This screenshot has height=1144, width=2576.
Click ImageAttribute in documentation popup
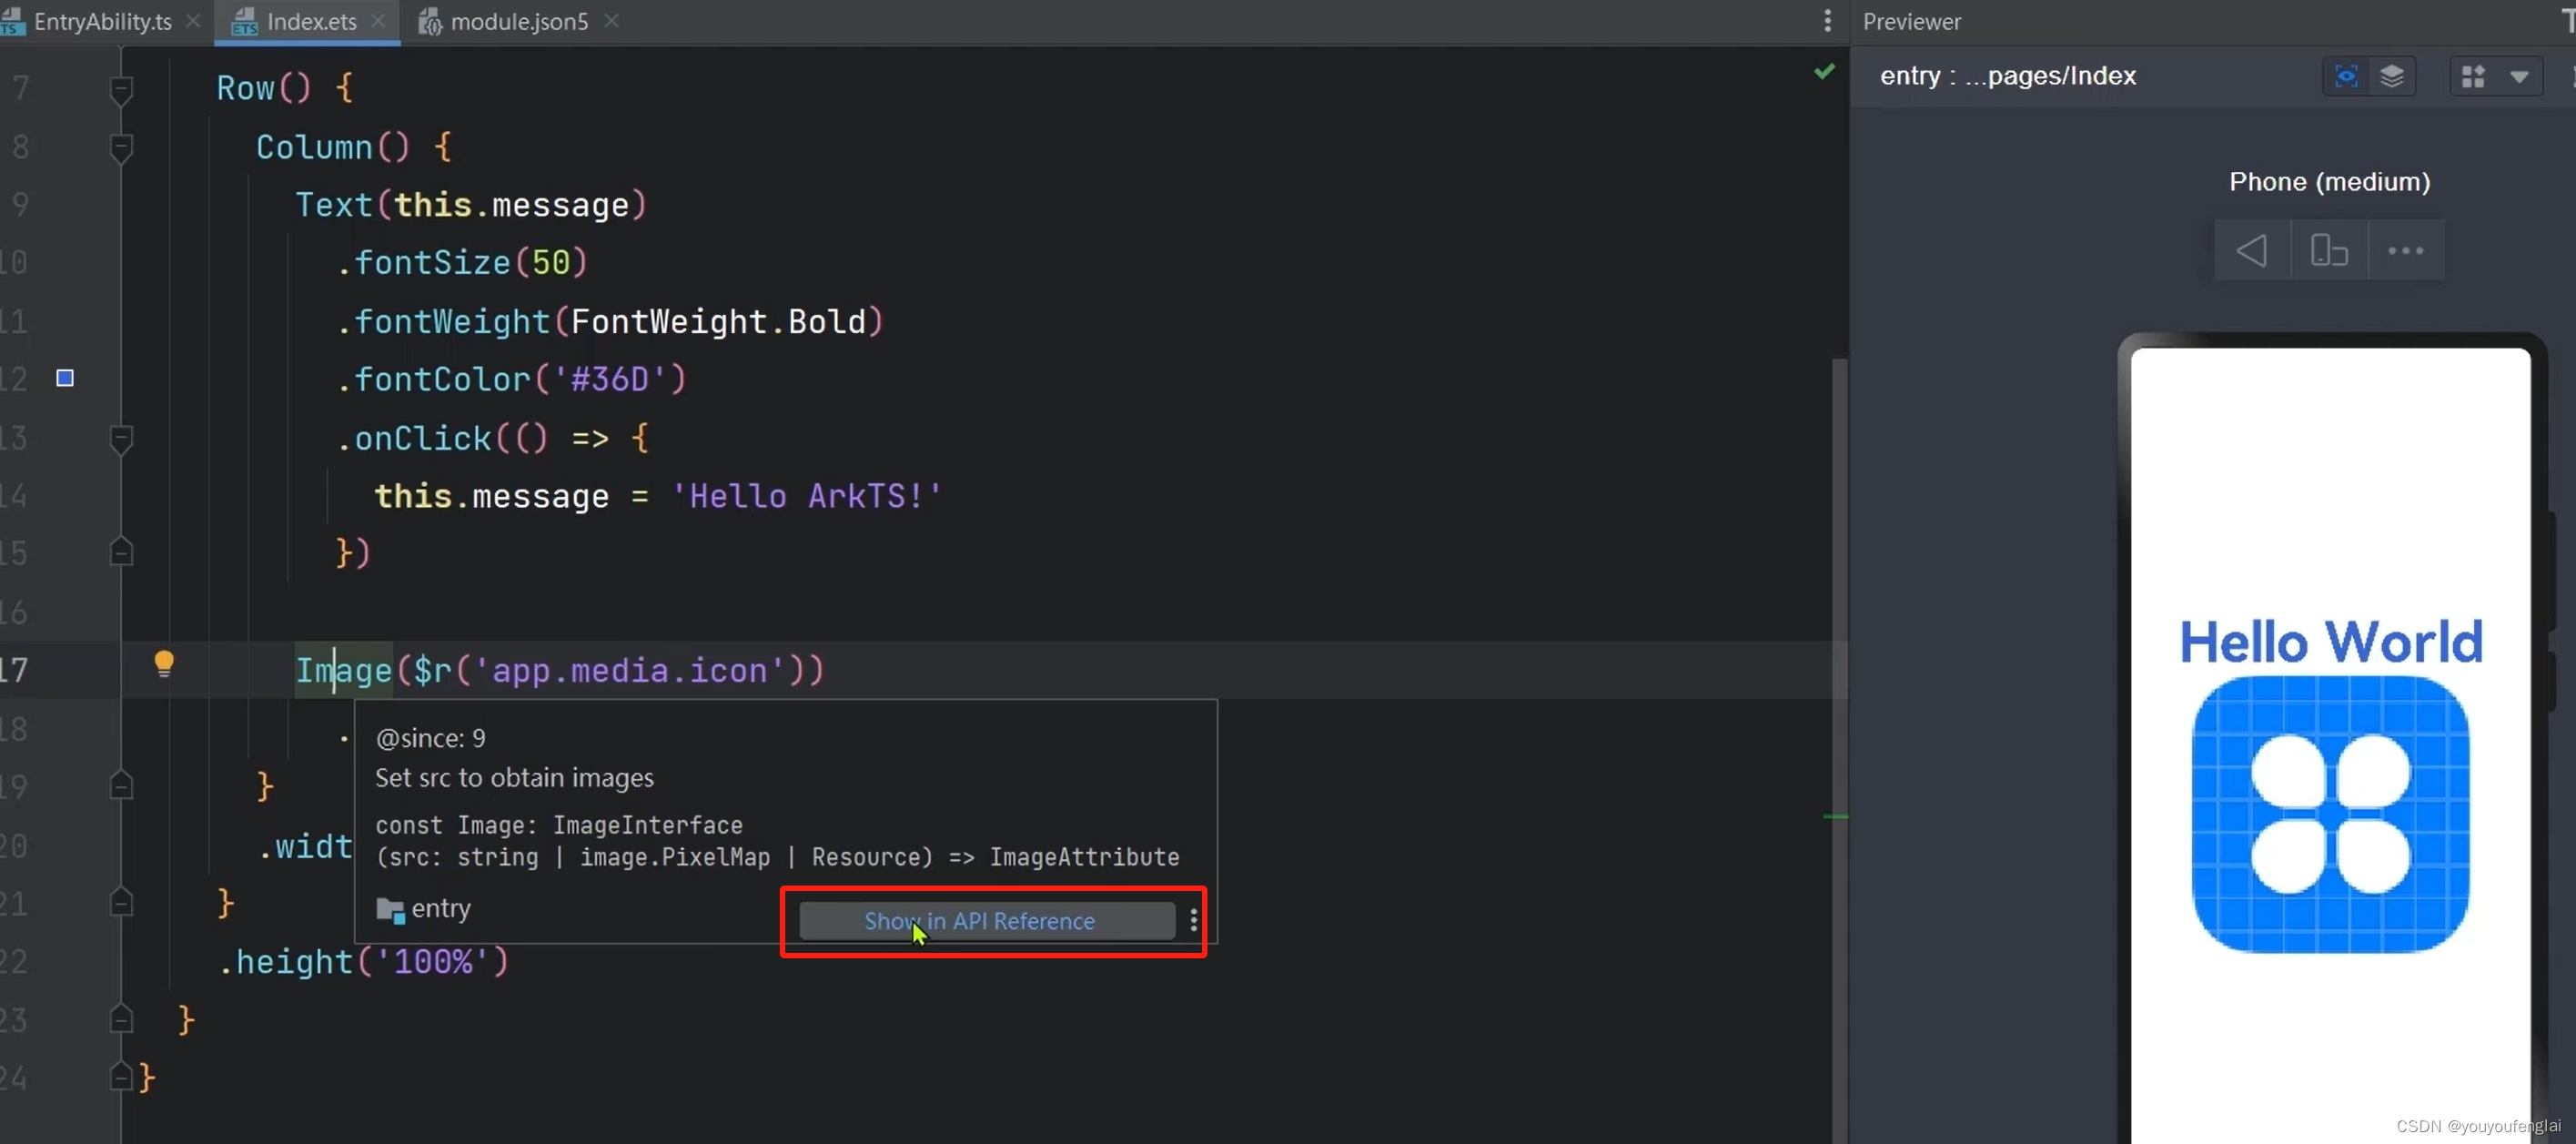coord(1084,857)
